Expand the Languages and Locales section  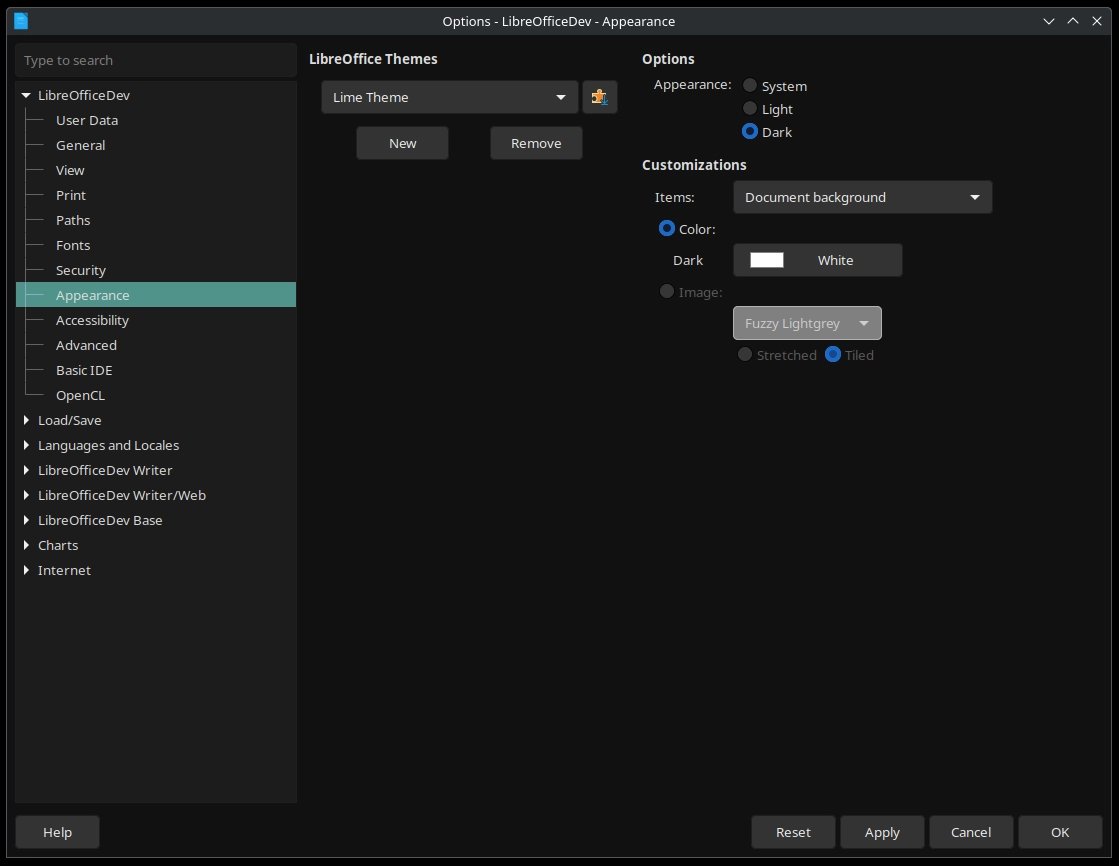pyautogui.click(x=27, y=445)
